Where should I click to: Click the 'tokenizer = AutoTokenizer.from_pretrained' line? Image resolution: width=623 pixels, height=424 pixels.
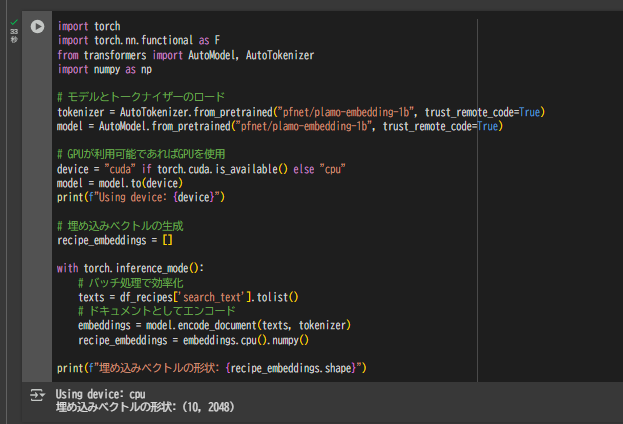tap(301, 112)
